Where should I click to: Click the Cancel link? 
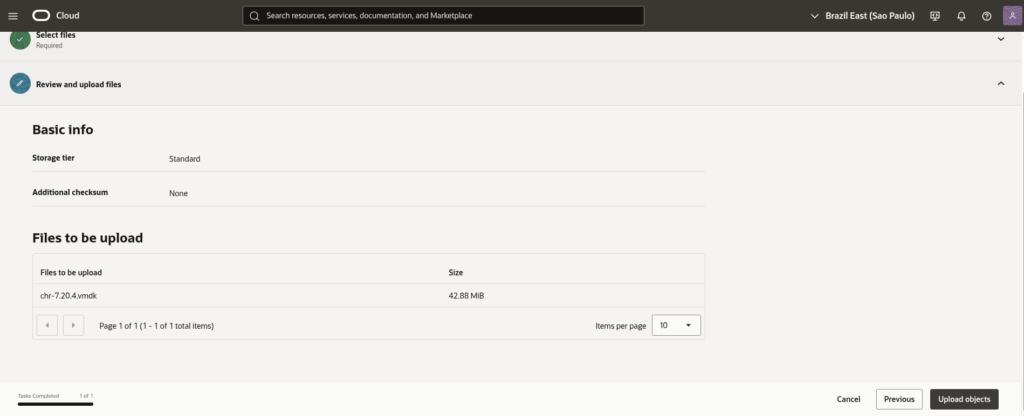(848, 399)
